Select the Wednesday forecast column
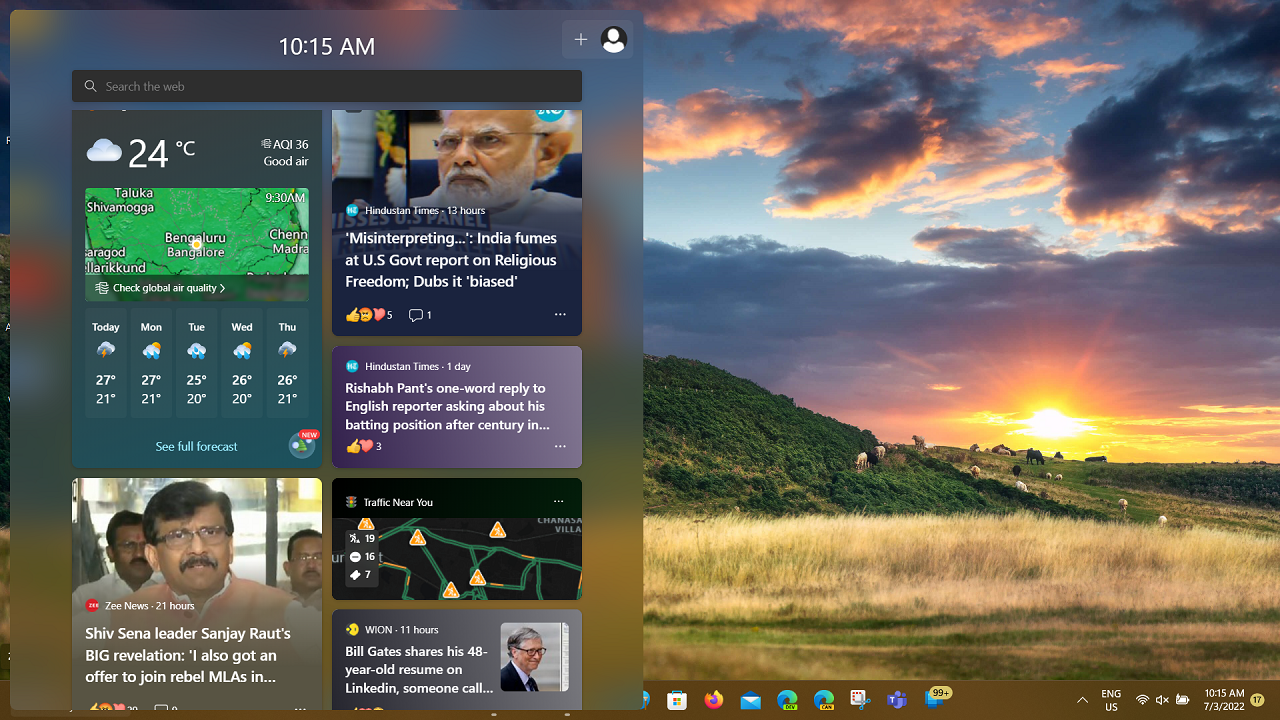1280x720 pixels. click(x=241, y=362)
